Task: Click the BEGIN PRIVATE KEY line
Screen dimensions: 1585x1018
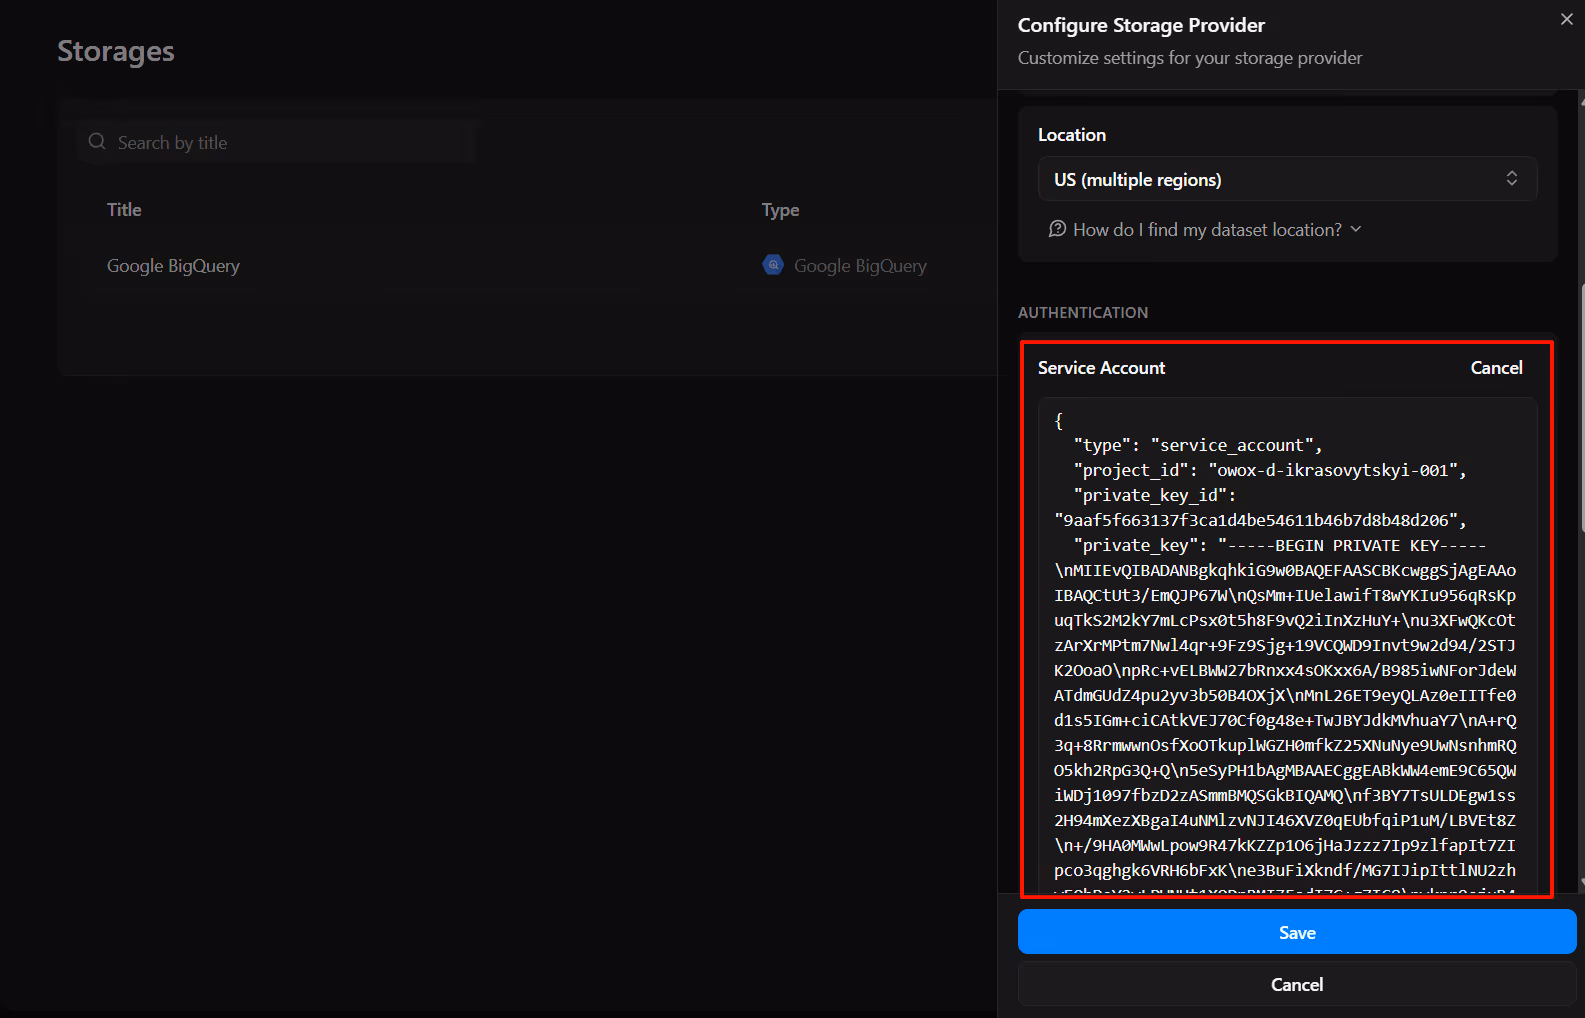Action: [1280, 545]
